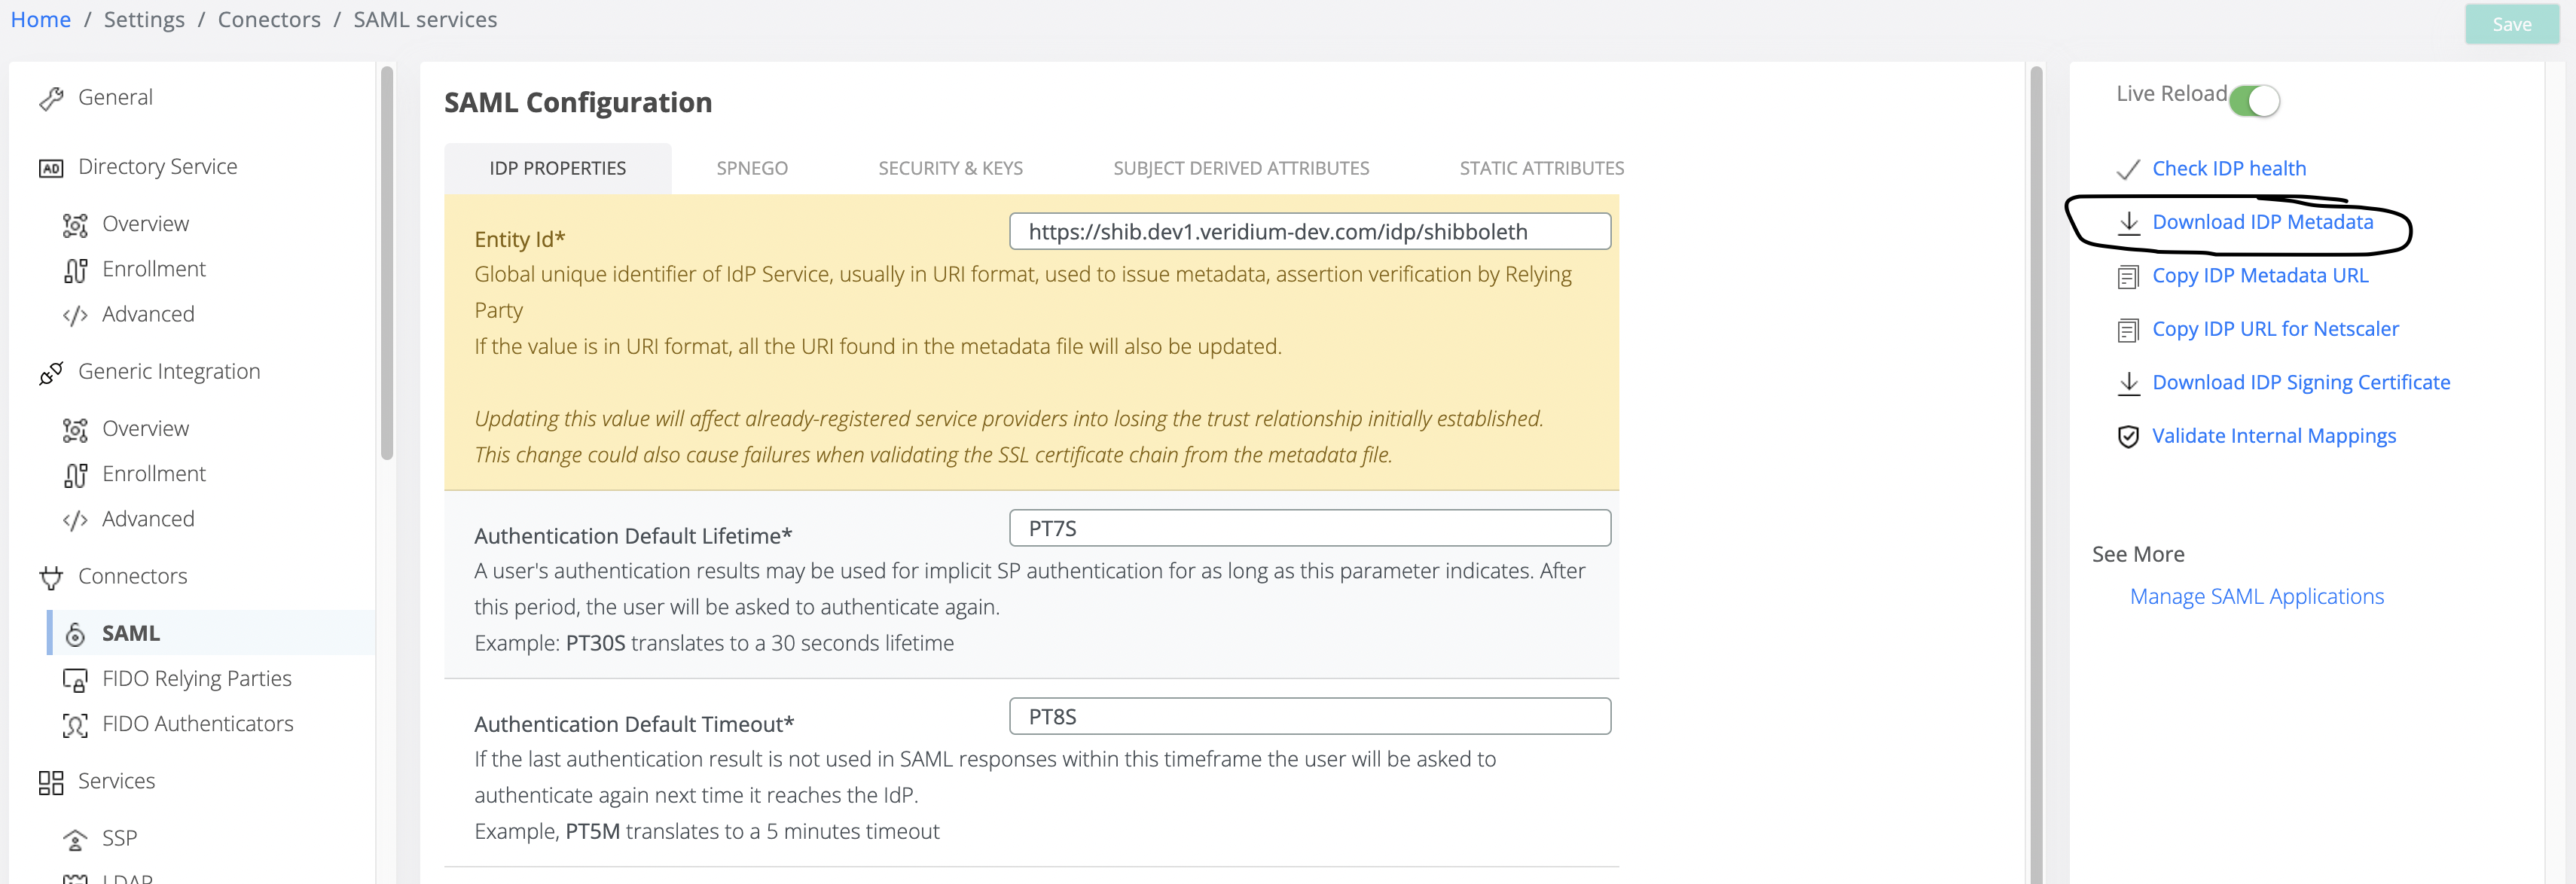
Task: Click the Directory Service AD icon
Action: click(x=51, y=168)
